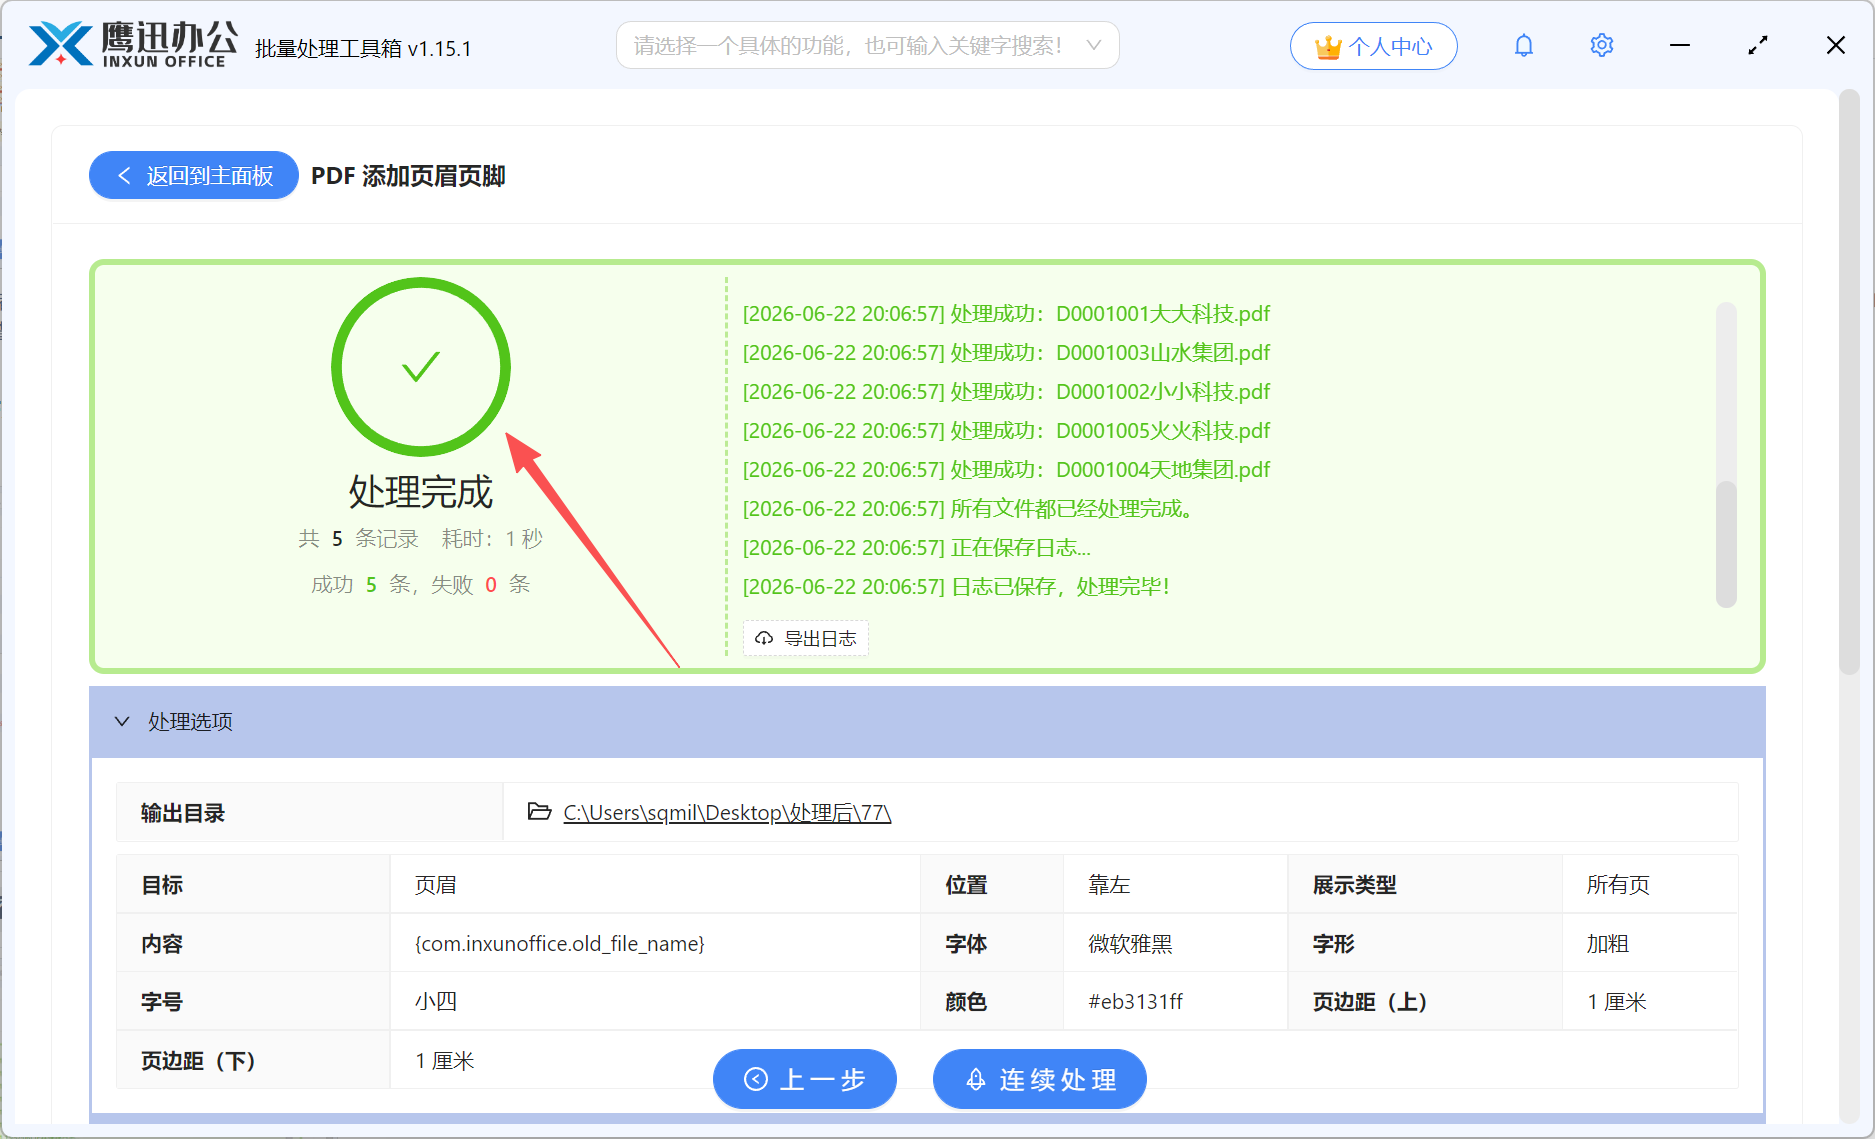
Task: Open the notification bell
Action: 1523,46
